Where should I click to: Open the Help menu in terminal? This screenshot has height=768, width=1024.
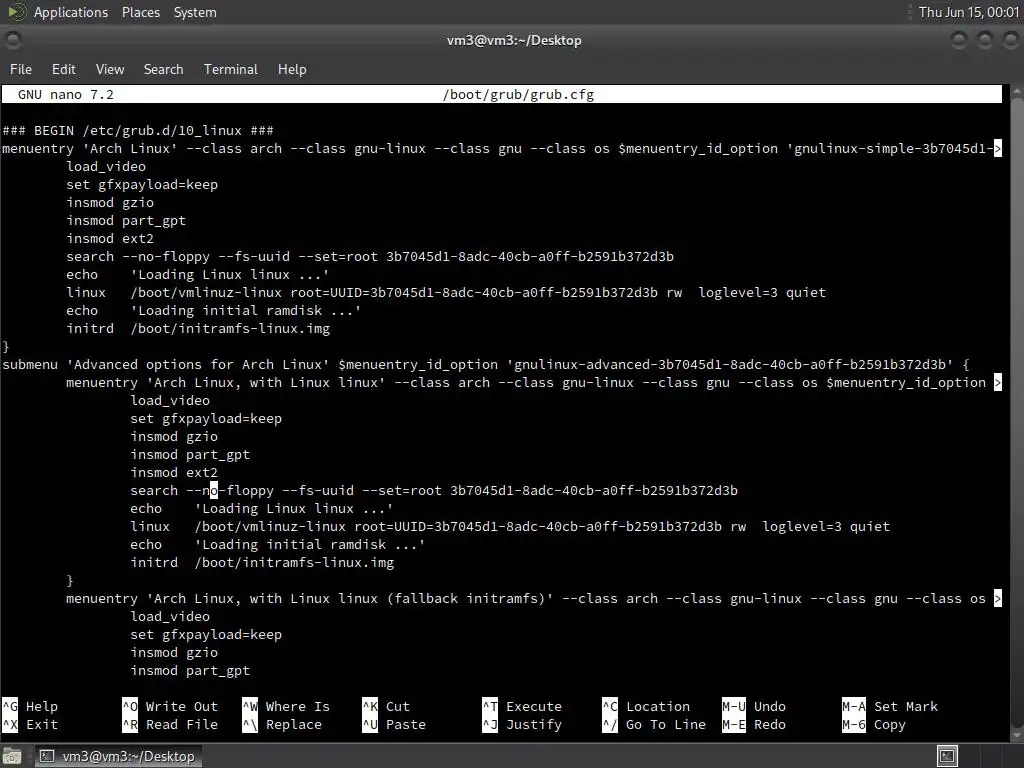point(292,69)
